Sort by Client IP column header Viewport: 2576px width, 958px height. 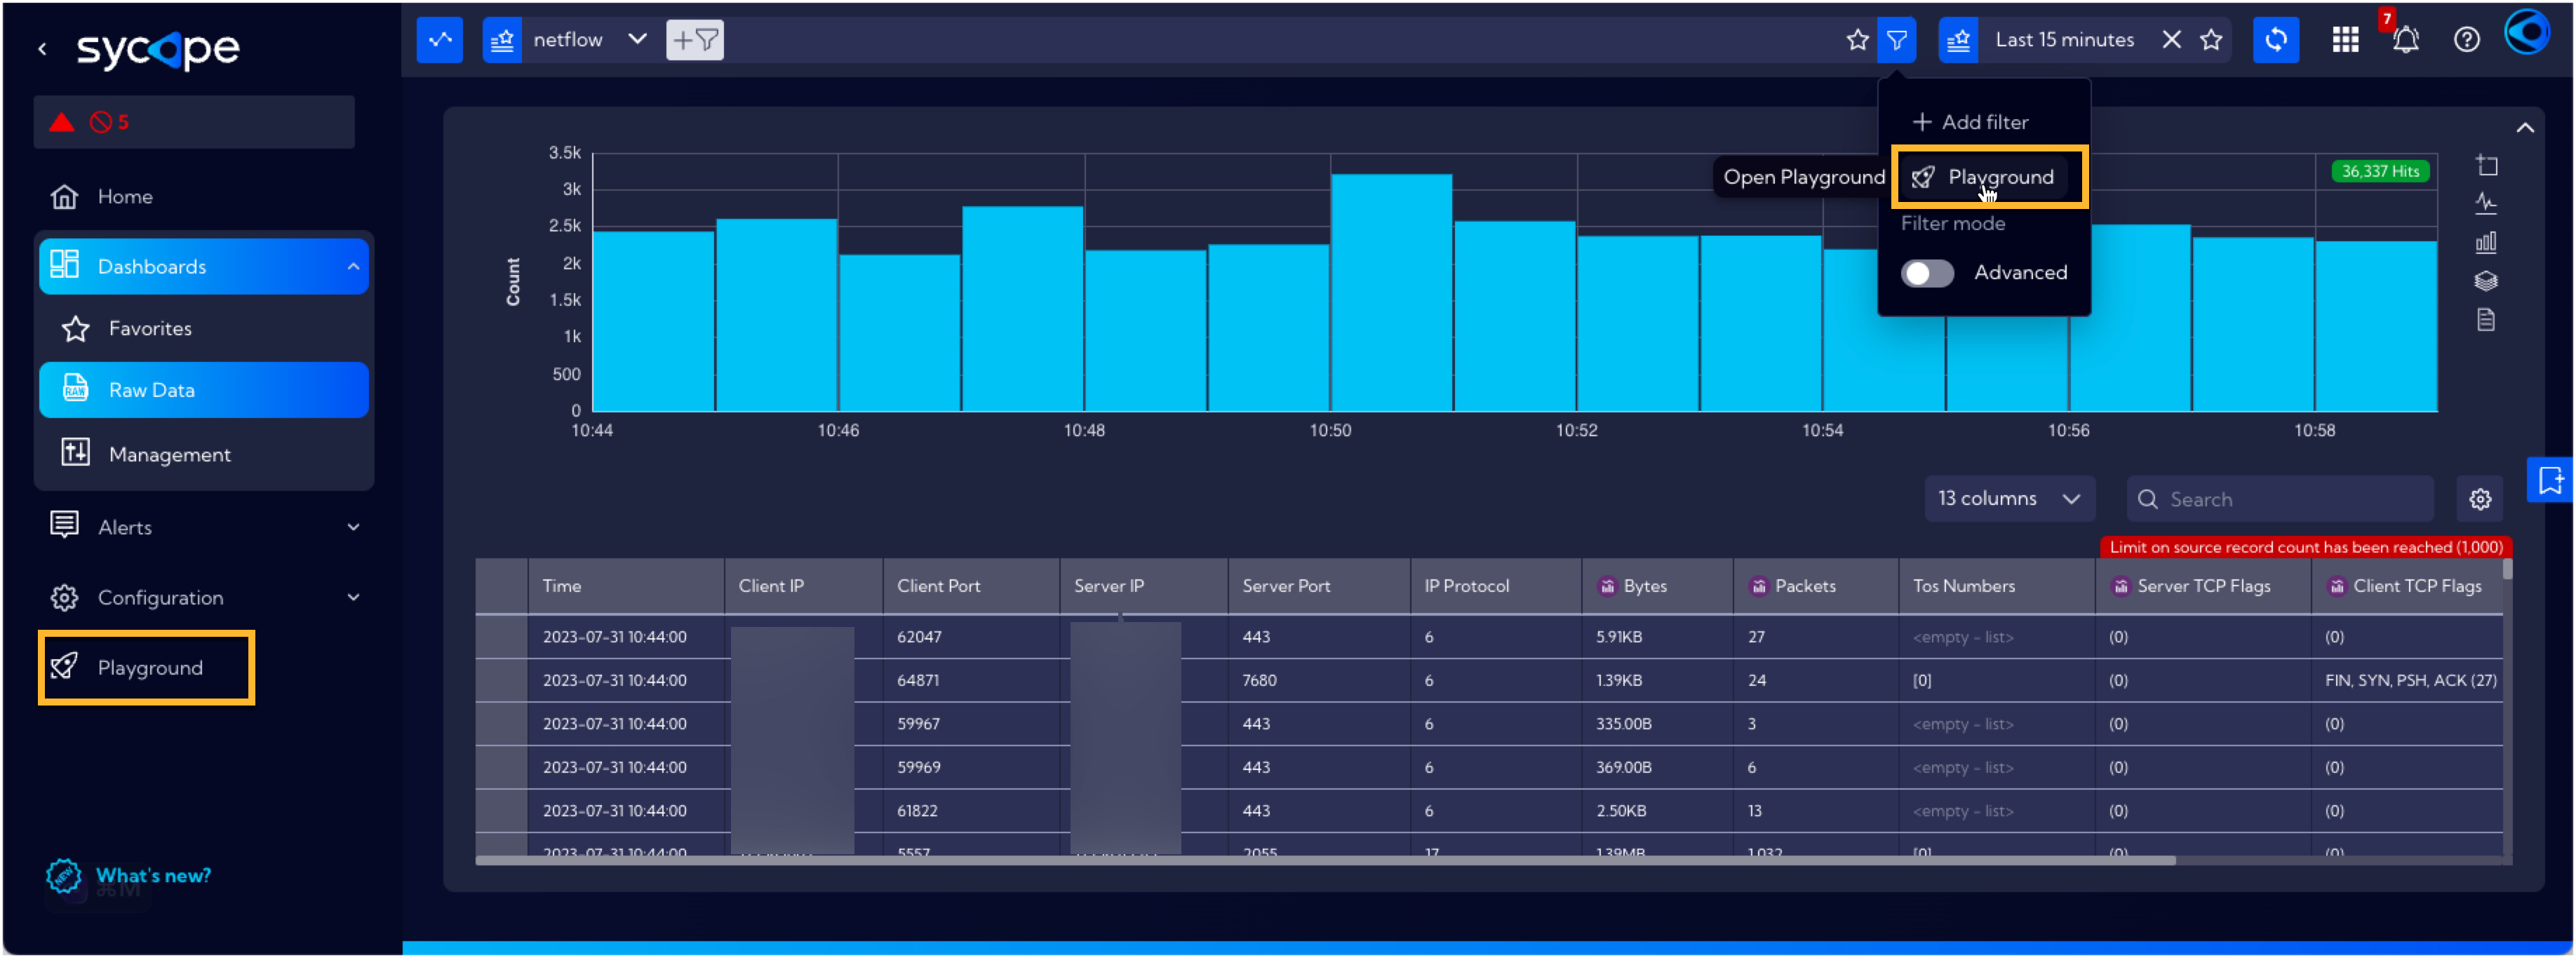pos(803,586)
